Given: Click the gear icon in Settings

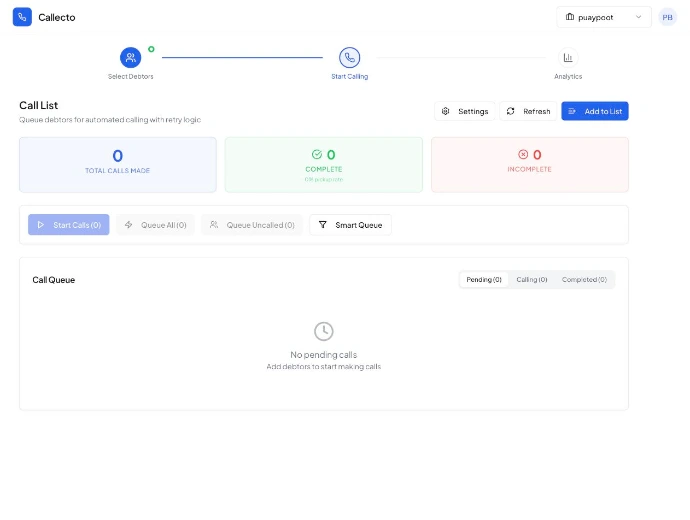Looking at the screenshot, I should point(445,111).
